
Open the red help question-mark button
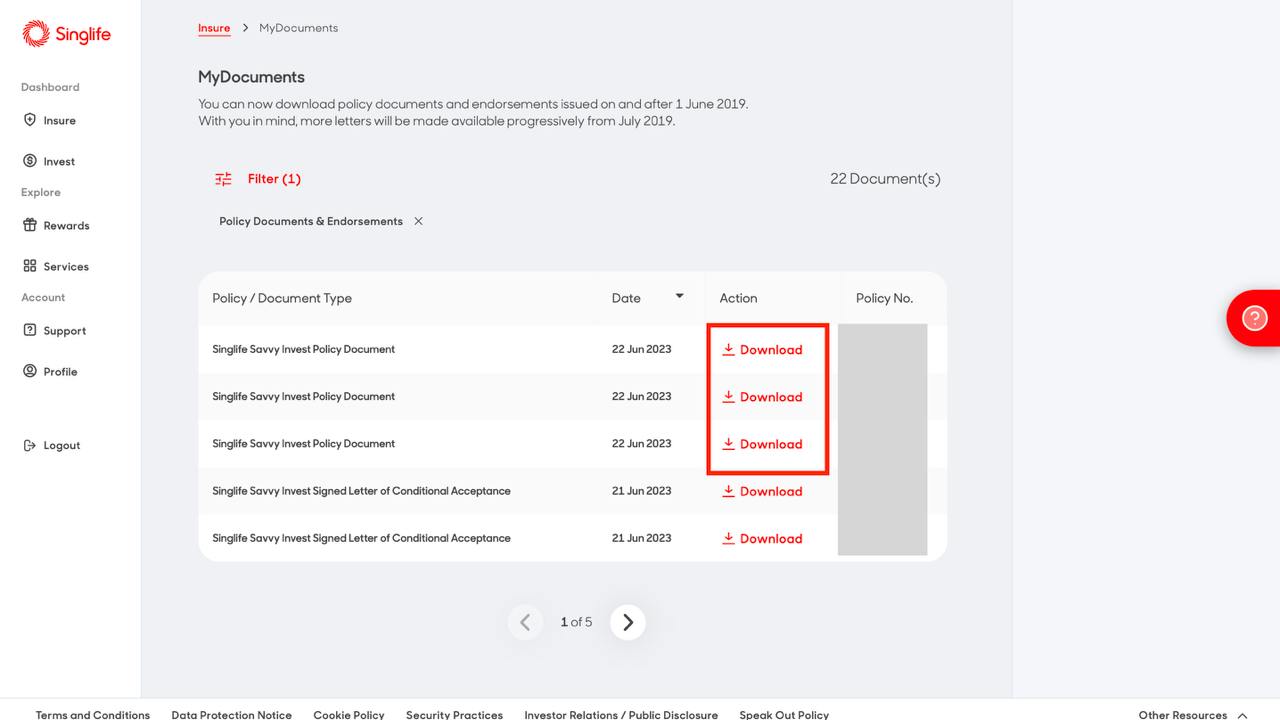coord(1254,318)
